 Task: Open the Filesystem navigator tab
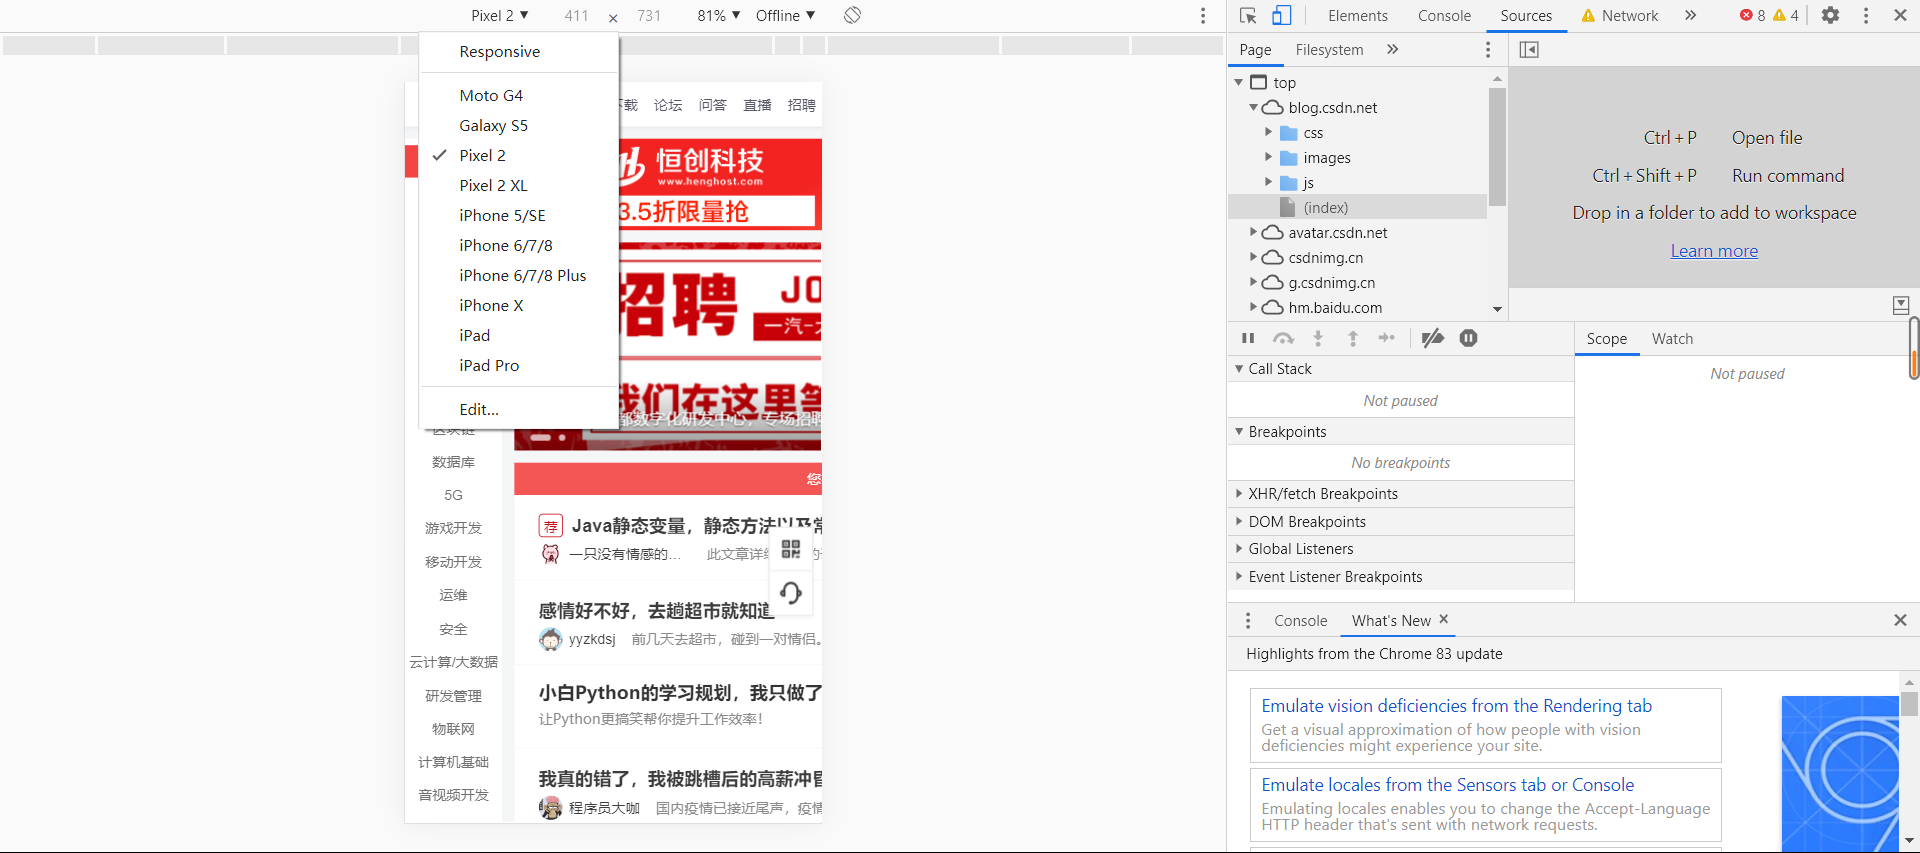1329,49
